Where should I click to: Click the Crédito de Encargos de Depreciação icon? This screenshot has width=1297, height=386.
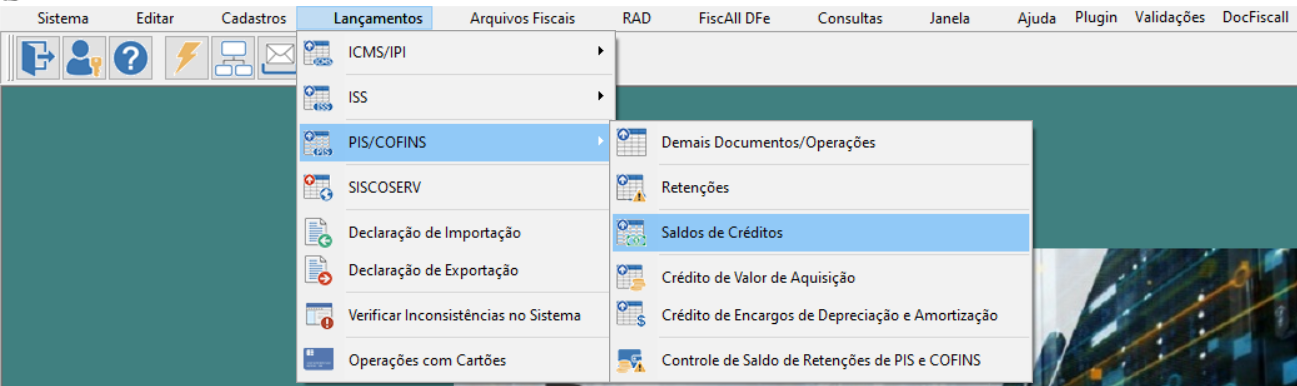[631, 315]
